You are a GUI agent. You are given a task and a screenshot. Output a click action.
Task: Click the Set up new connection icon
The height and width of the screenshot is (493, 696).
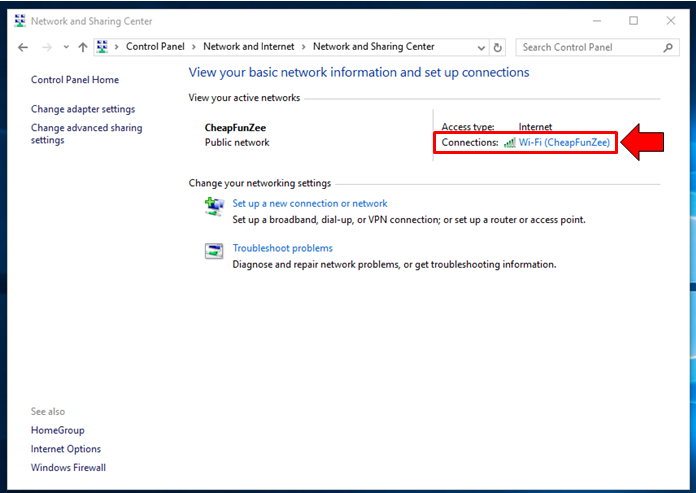(214, 206)
